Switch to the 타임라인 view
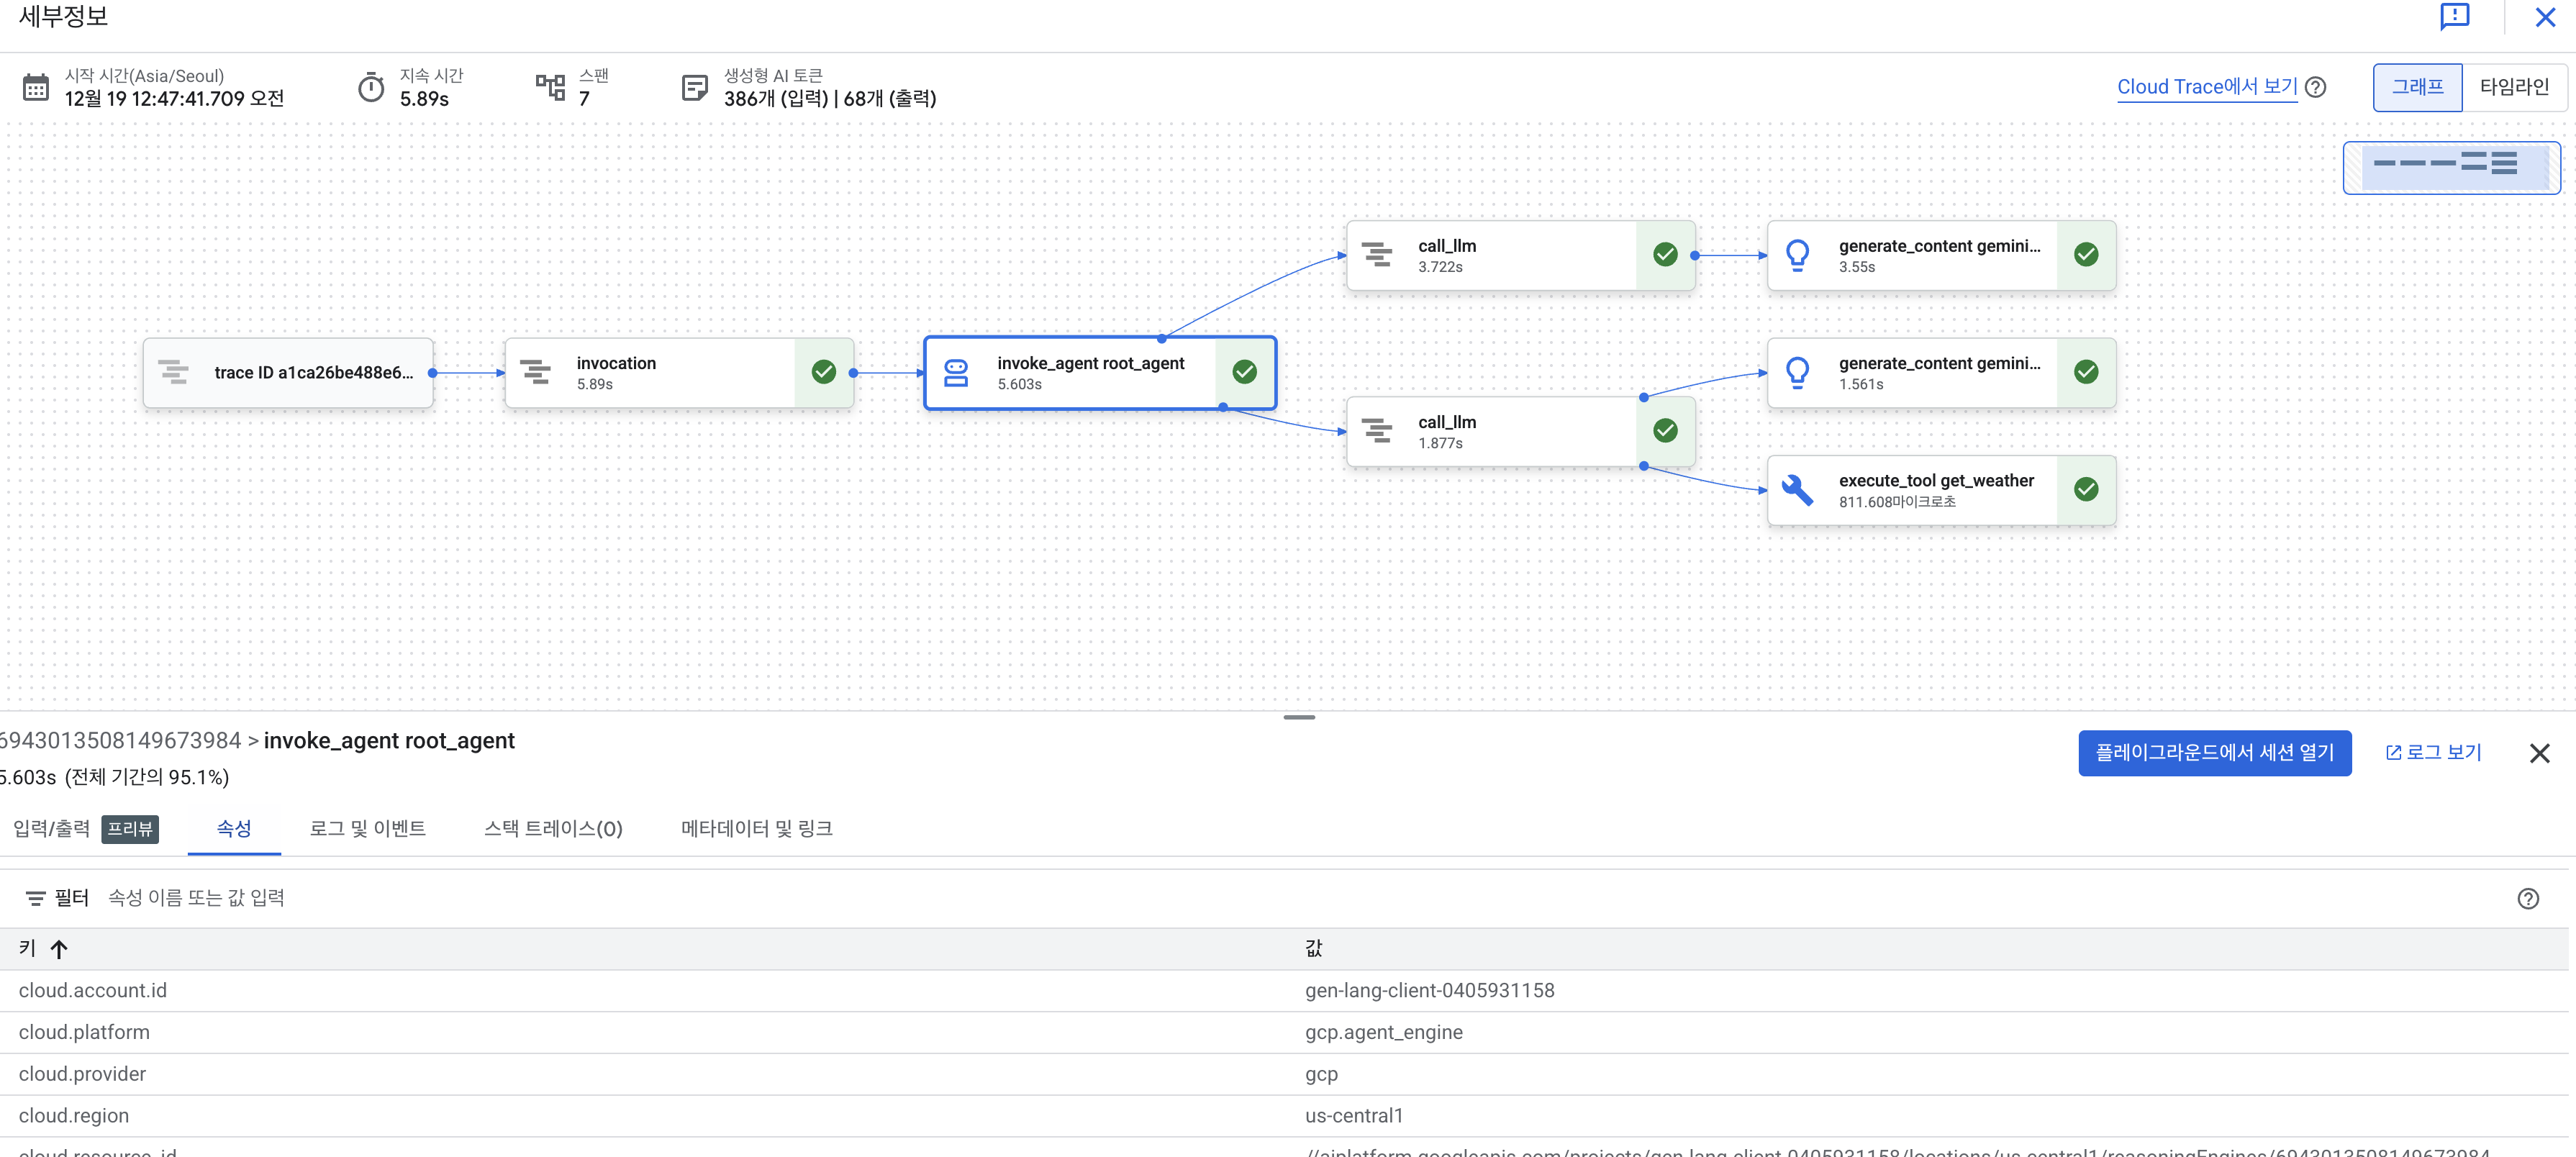The image size is (2576, 1157). click(x=2513, y=87)
